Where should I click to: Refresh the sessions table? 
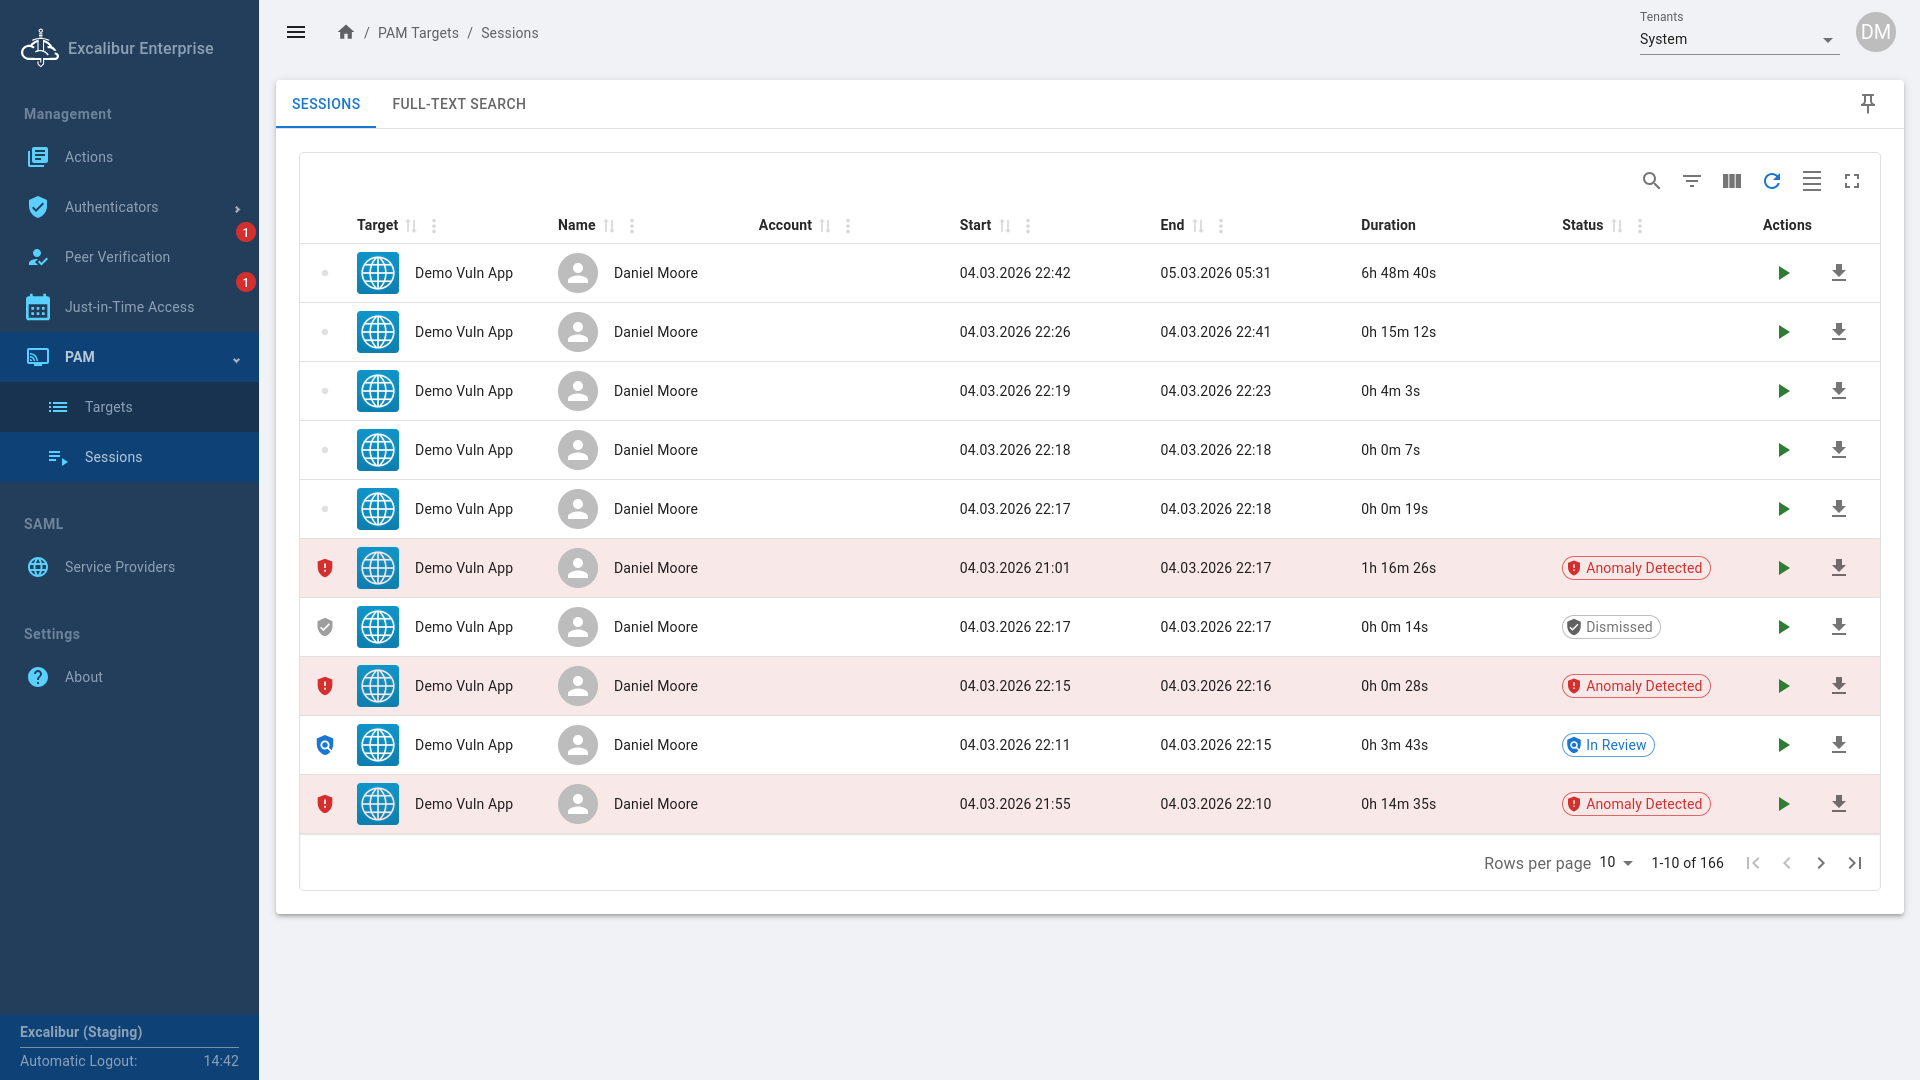1771,181
